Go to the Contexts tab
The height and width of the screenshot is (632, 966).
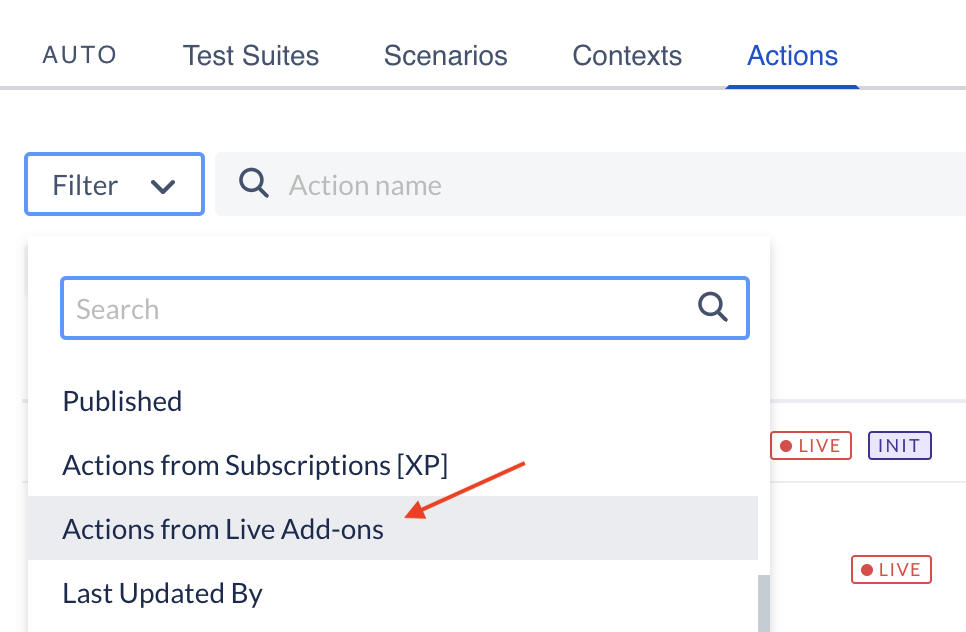click(x=627, y=55)
